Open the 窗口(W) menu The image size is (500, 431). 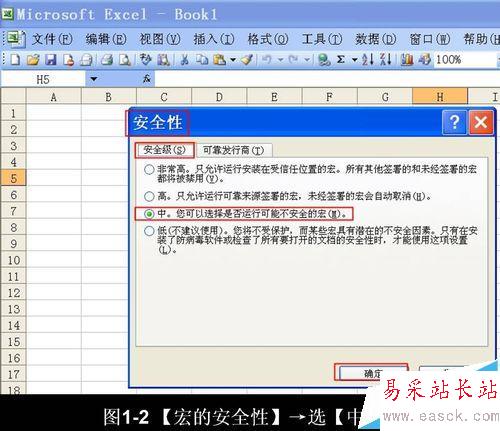430,39
